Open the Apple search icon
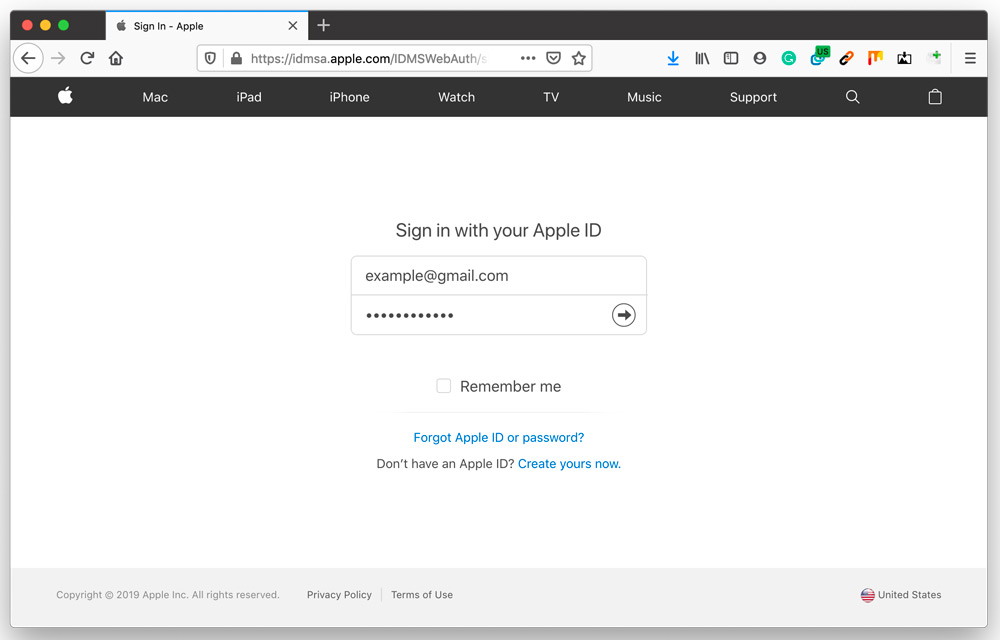 (x=852, y=97)
